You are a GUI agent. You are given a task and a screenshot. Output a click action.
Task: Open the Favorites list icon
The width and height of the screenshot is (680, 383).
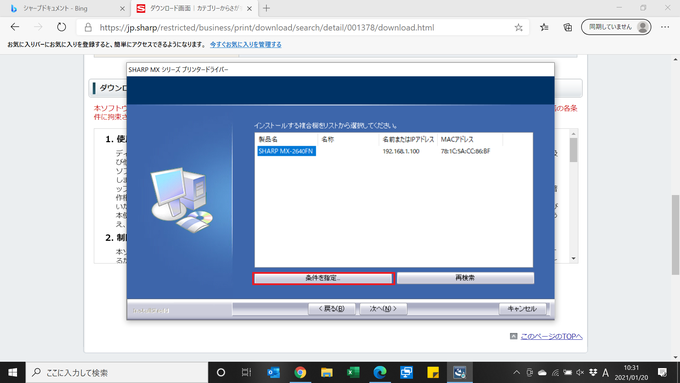coord(544,27)
